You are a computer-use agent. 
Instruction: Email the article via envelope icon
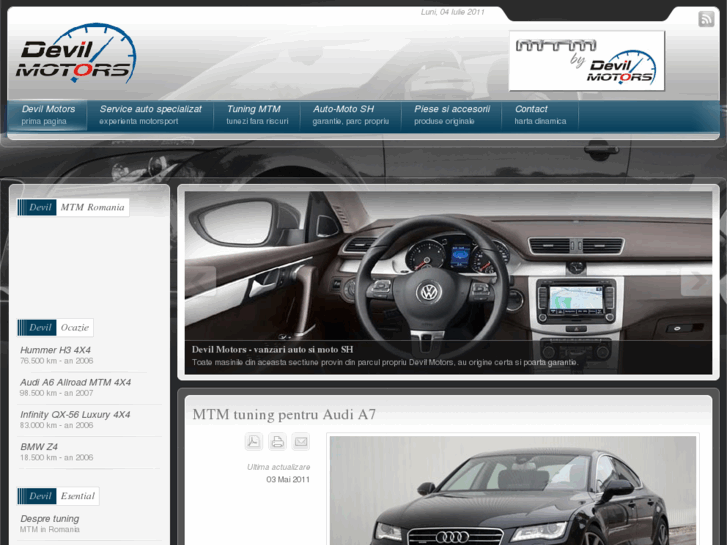pos(301,441)
